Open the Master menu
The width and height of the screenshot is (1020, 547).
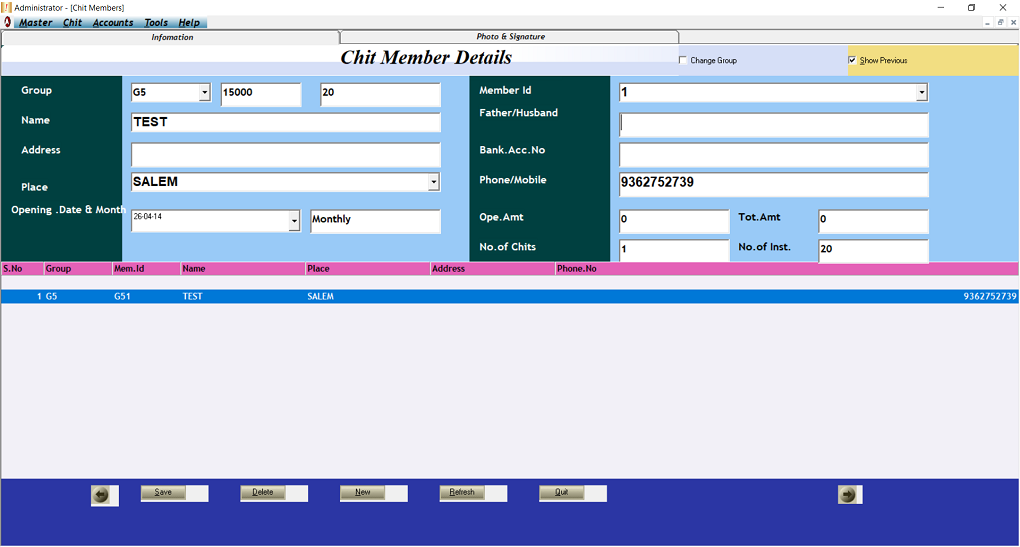[x=36, y=22]
